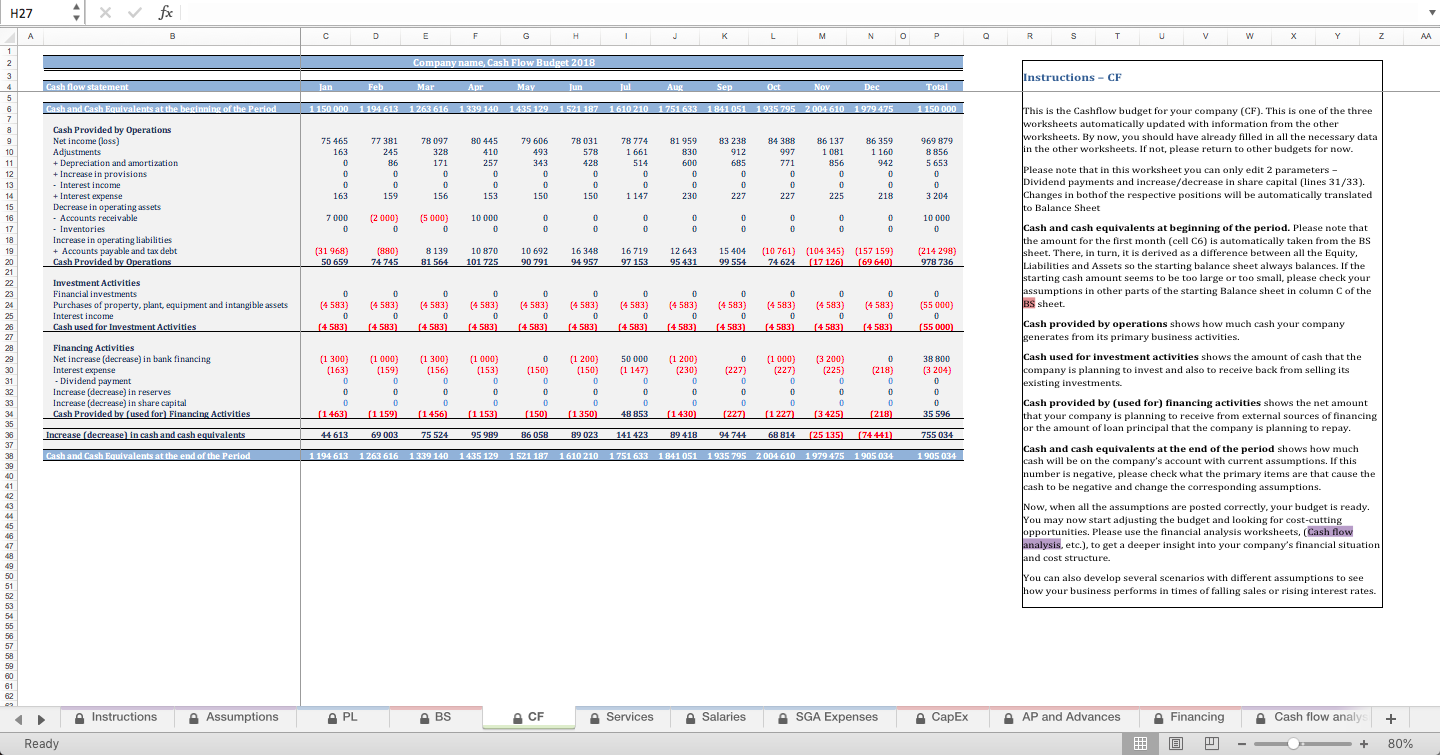Screen dimensions: 1440x755
Task: Open the Services sheet tab
Action: point(621,717)
